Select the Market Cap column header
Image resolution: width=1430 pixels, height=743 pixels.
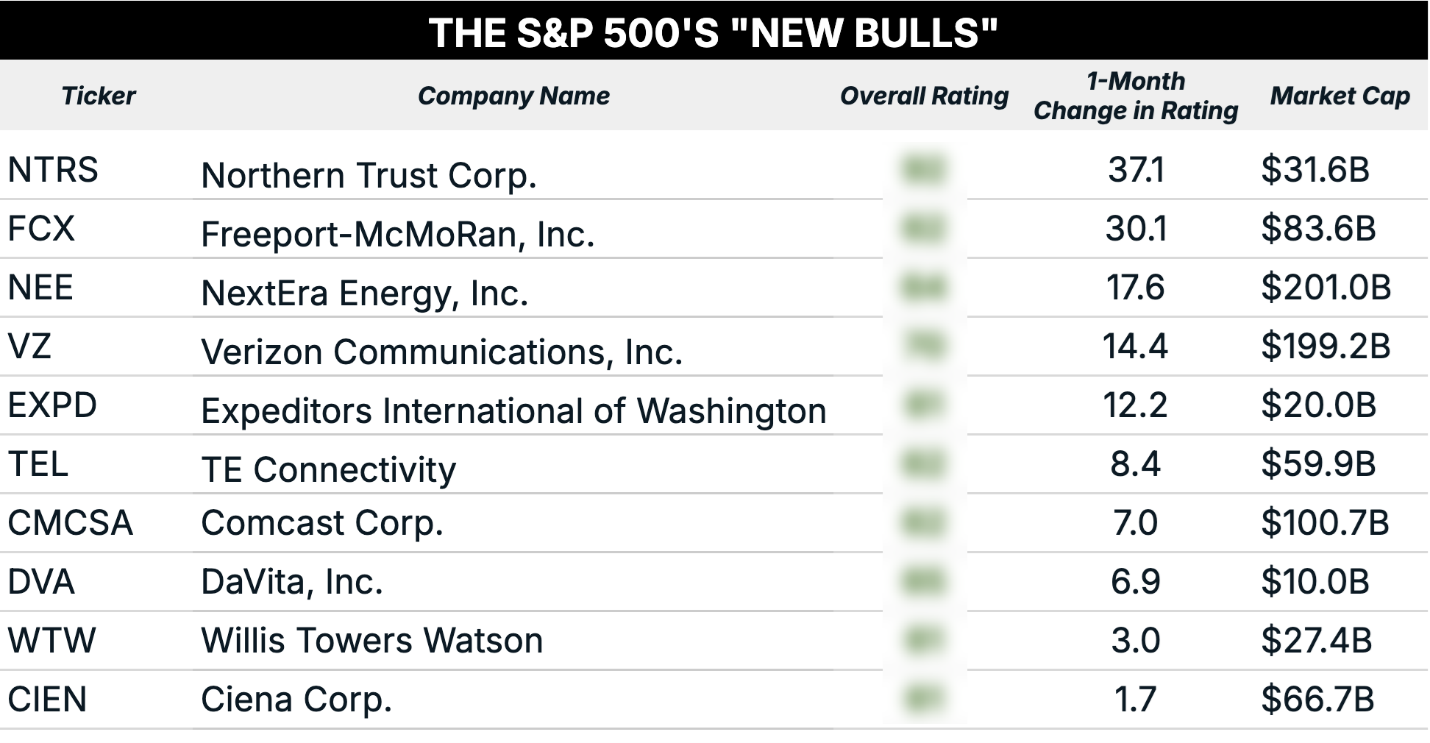tap(1340, 96)
